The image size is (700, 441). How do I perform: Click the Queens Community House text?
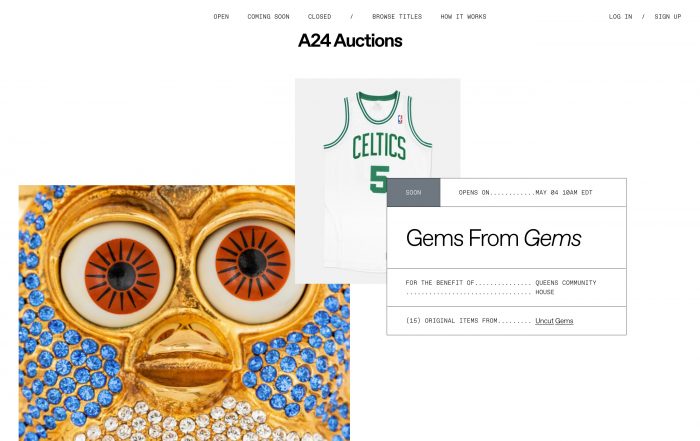(x=566, y=287)
